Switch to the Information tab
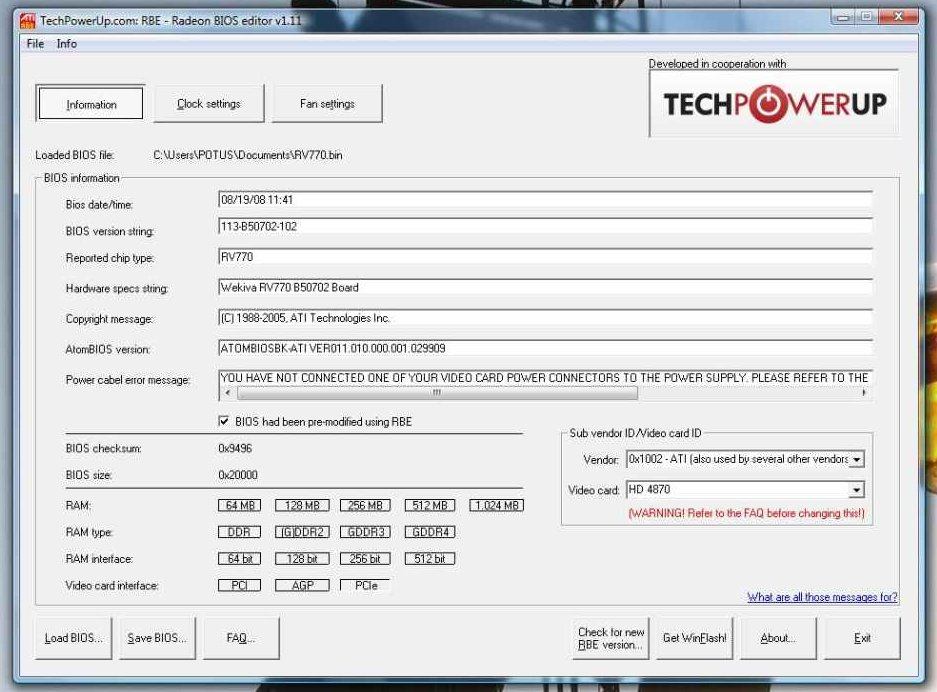 [91, 104]
